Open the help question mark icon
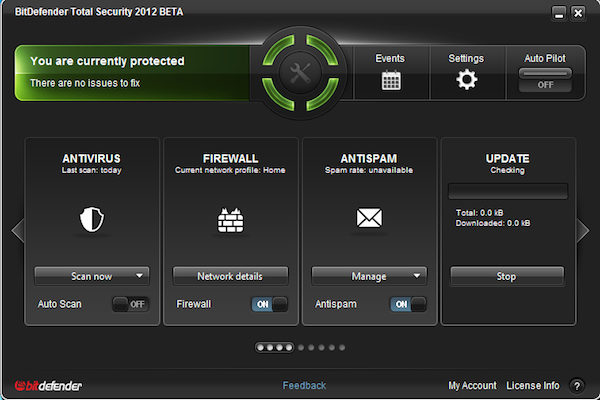Image resolution: width=600 pixels, height=400 pixels. (x=577, y=386)
